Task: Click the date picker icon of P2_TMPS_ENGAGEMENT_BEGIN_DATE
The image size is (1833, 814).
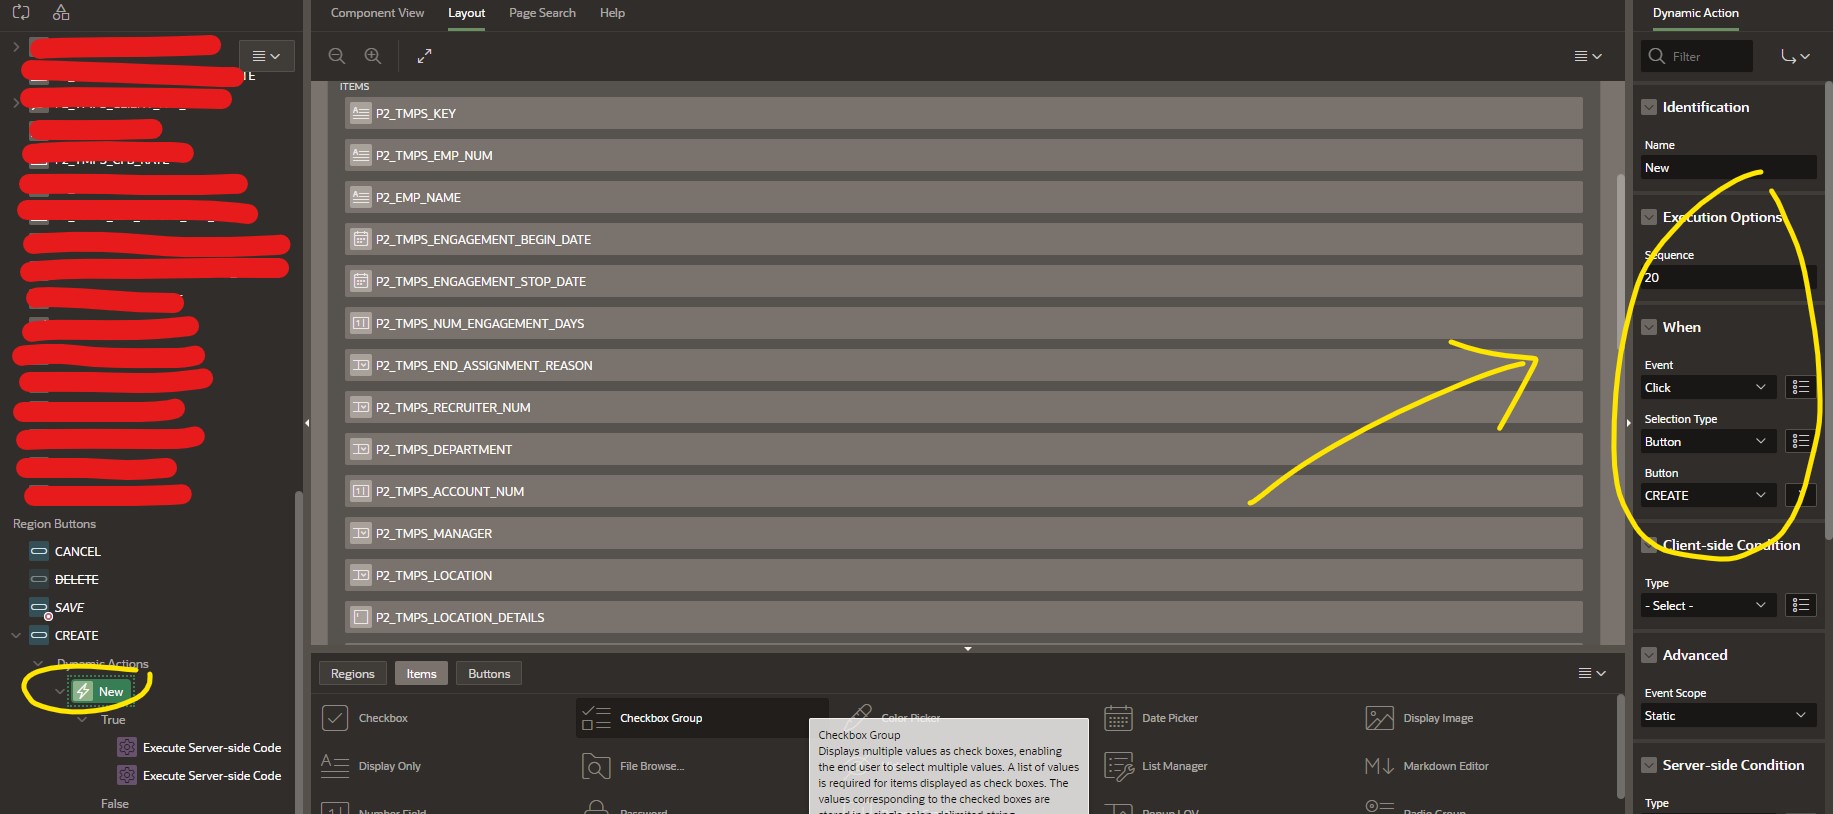Action: pyautogui.click(x=361, y=239)
